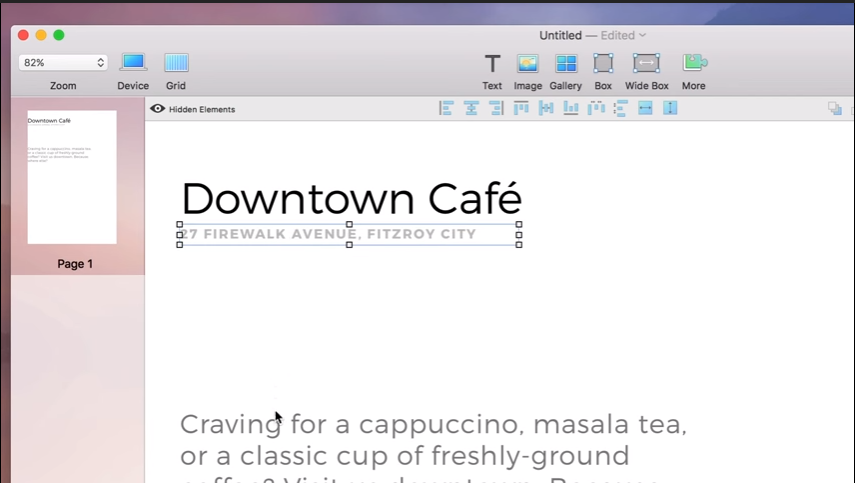Add a Wide Box element
855x483 pixels.
coord(646,64)
